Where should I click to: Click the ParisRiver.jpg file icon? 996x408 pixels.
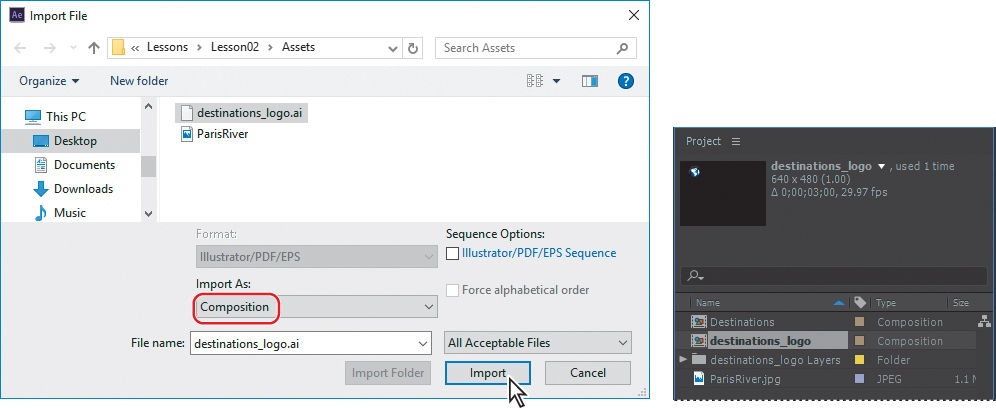699,379
